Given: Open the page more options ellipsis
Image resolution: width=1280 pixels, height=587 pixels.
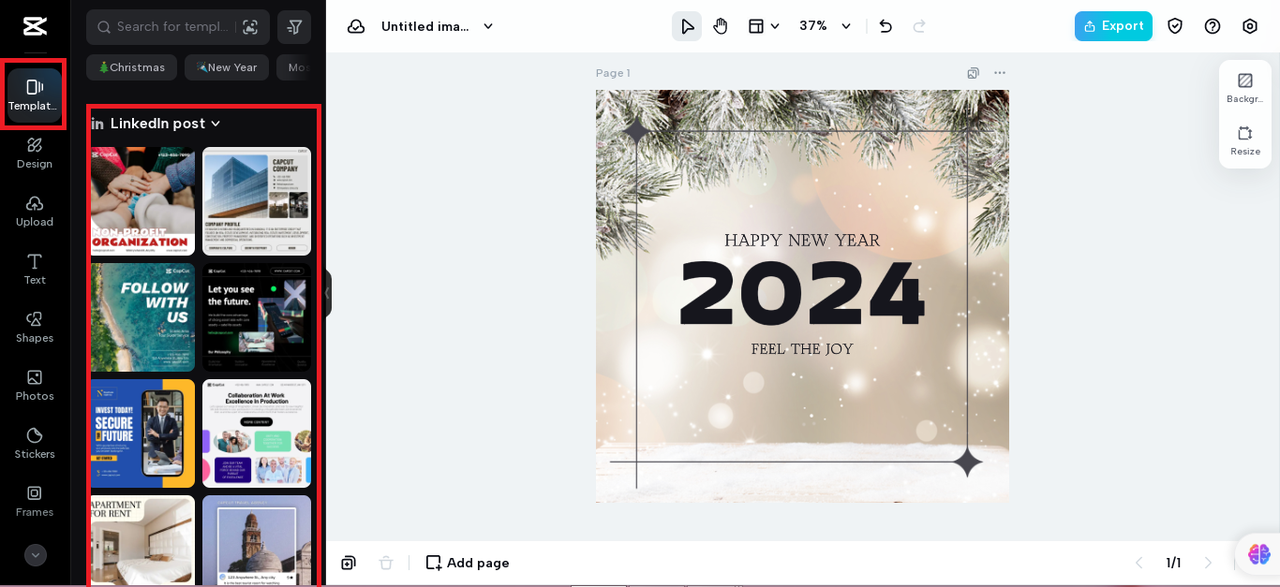Looking at the screenshot, I should (1000, 73).
